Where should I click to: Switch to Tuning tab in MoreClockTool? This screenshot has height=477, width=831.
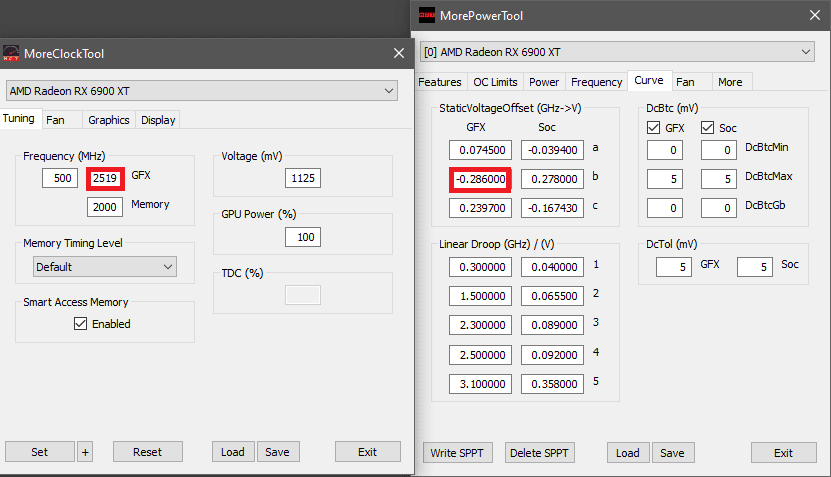coord(19,118)
